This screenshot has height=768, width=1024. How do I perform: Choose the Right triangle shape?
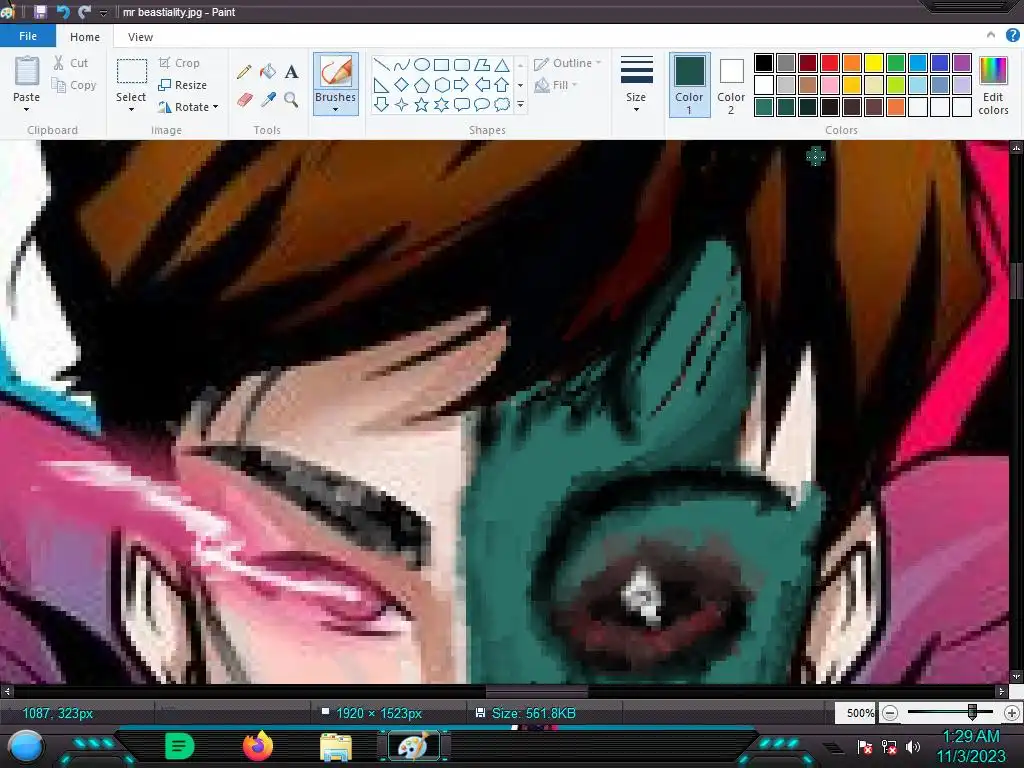tap(381, 85)
